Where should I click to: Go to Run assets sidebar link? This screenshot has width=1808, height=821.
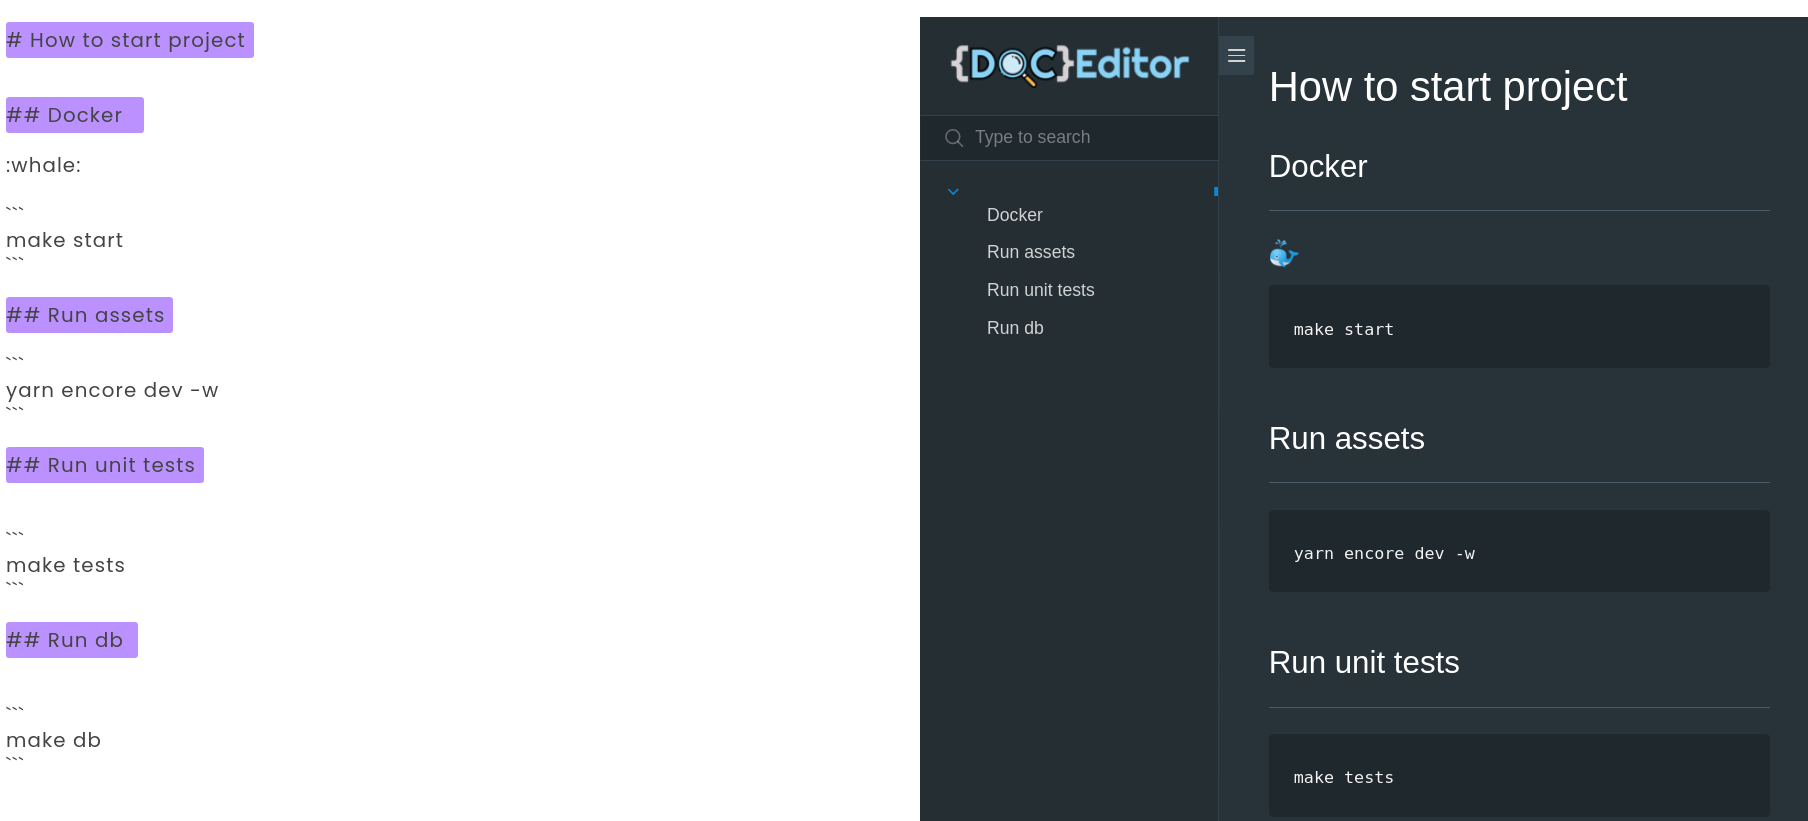click(1030, 252)
